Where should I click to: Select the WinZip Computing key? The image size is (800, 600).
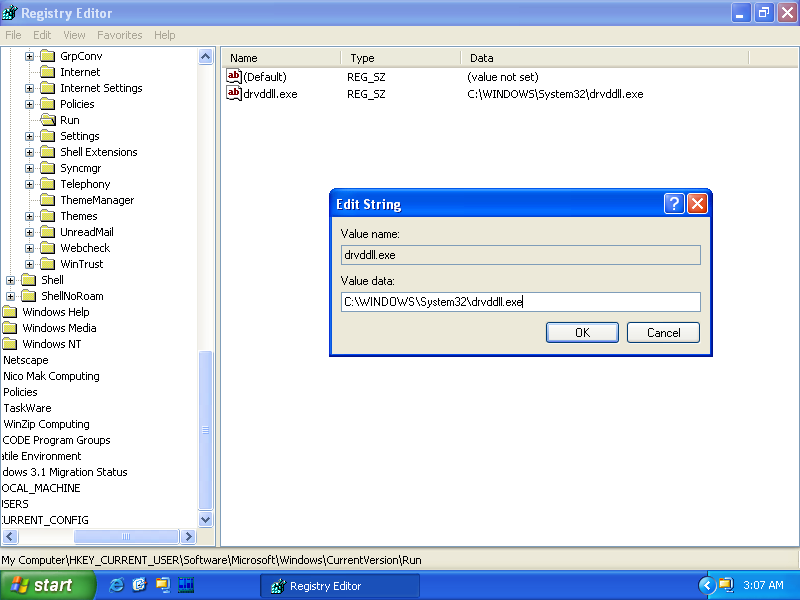pyautogui.click(x=46, y=424)
